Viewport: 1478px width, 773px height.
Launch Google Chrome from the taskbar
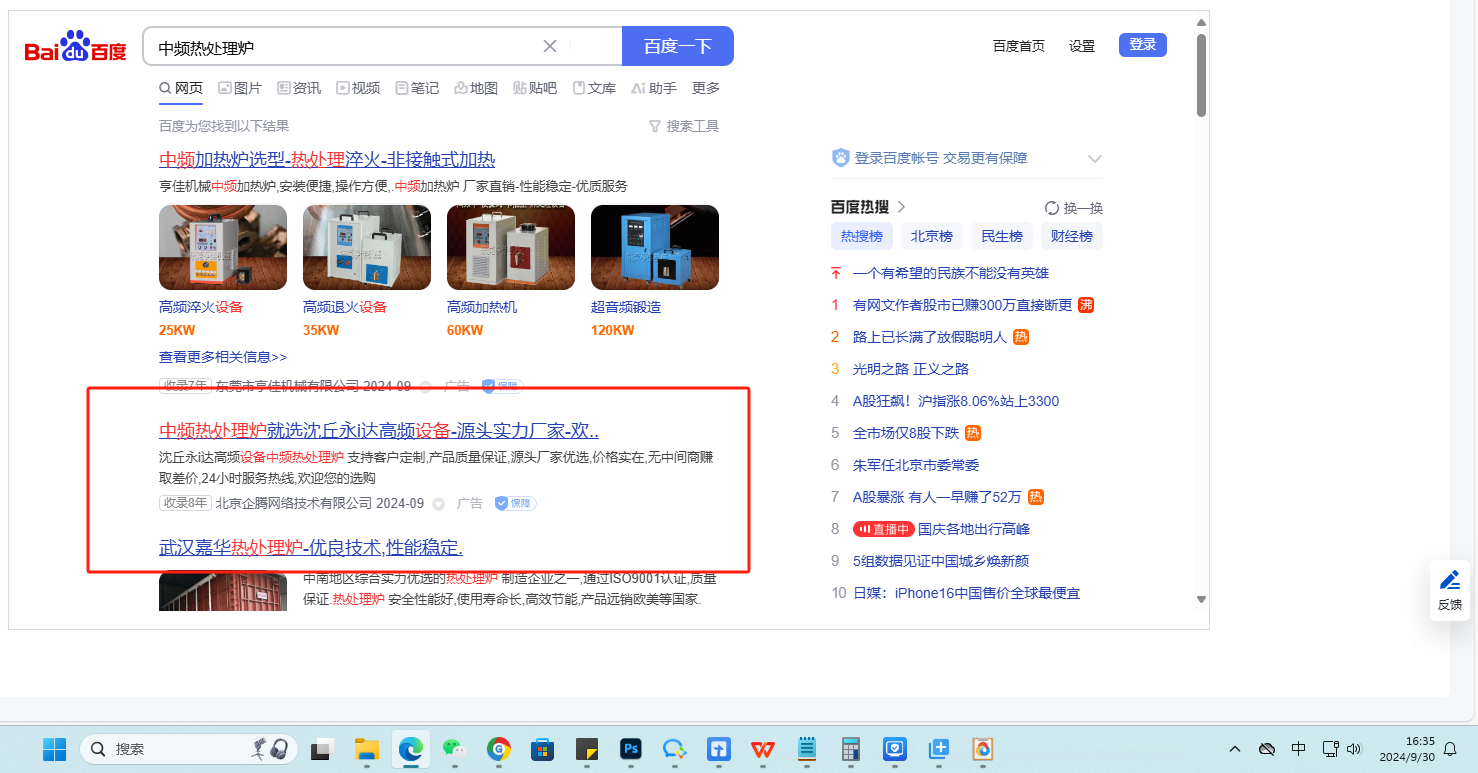[x=498, y=749]
